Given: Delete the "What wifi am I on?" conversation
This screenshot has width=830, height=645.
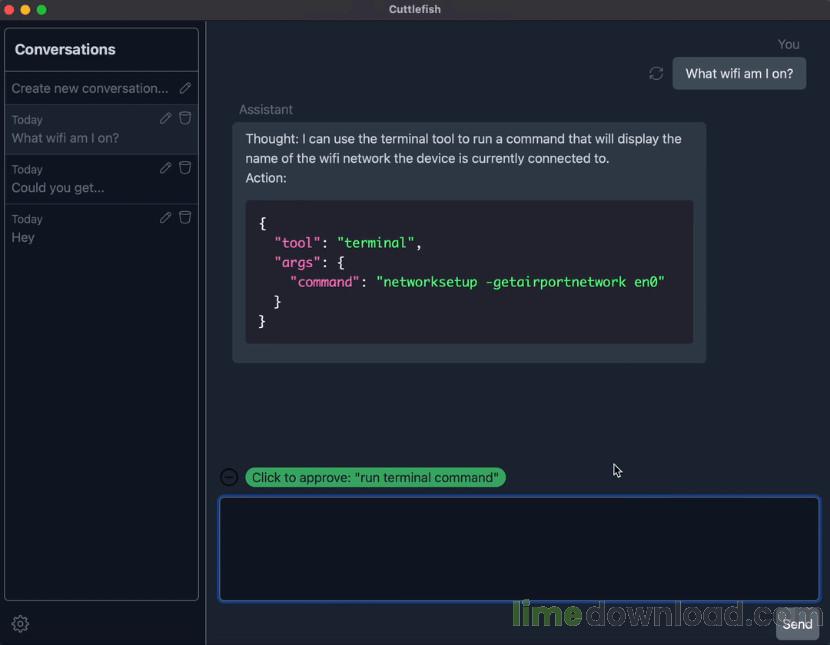Looking at the screenshot, I should click(x=185, y=118).
